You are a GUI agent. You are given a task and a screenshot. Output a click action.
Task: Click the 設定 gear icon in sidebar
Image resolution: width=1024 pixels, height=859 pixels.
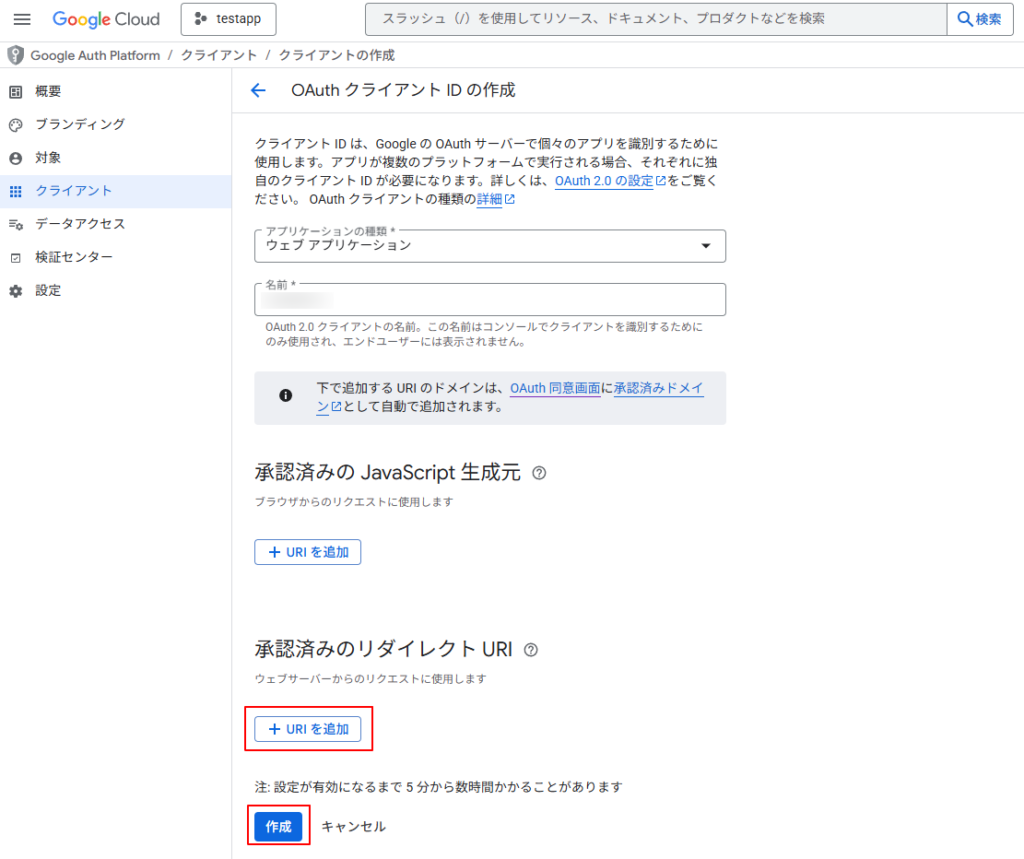15,291
